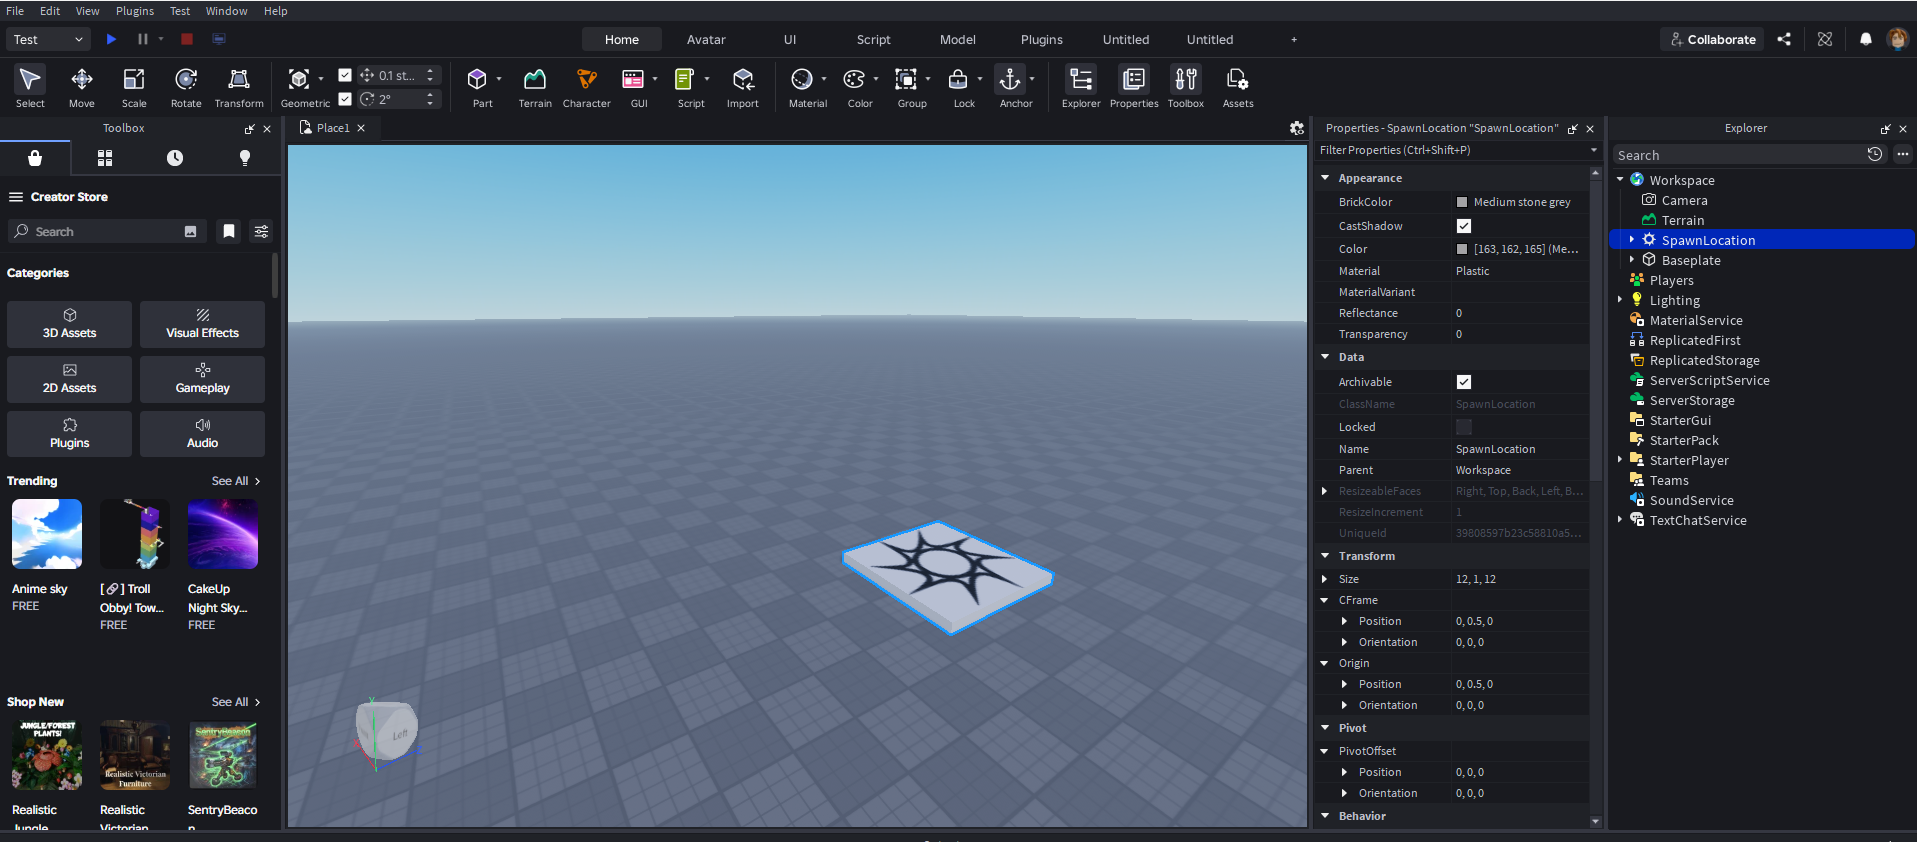
Task: Open Toolbox creations lightbulb tab
Action: click(x=245, y=158)
